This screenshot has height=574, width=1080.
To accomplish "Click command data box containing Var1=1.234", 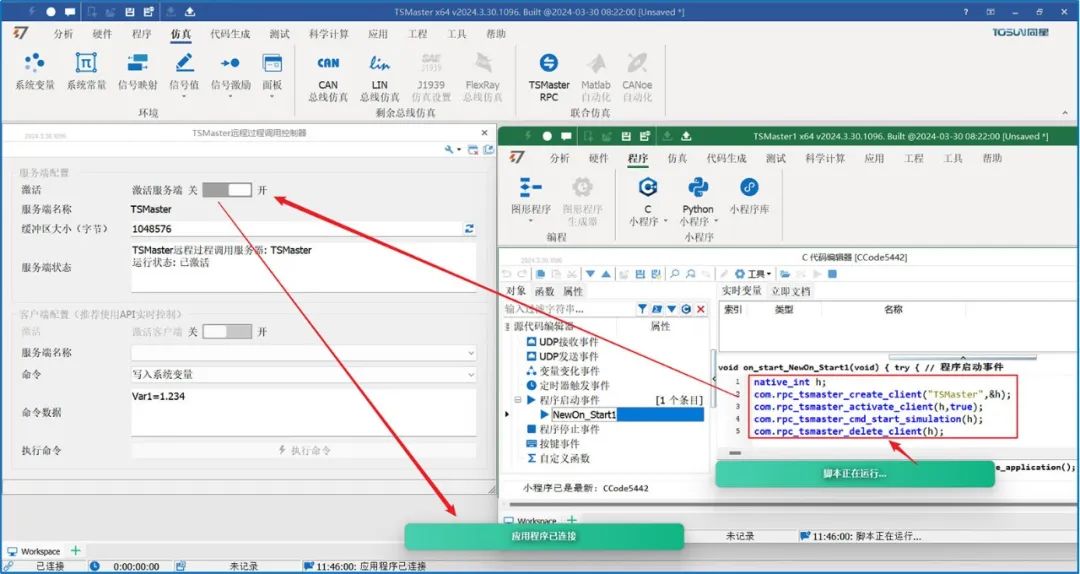I will [303, 412].
